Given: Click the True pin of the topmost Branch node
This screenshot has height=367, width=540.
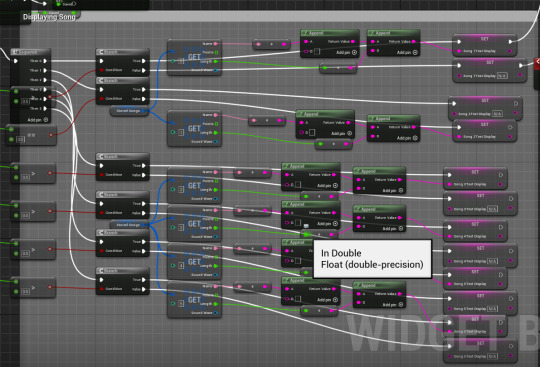Looking at the screenshot, I should pyautogui.click(x=144, y=61).
